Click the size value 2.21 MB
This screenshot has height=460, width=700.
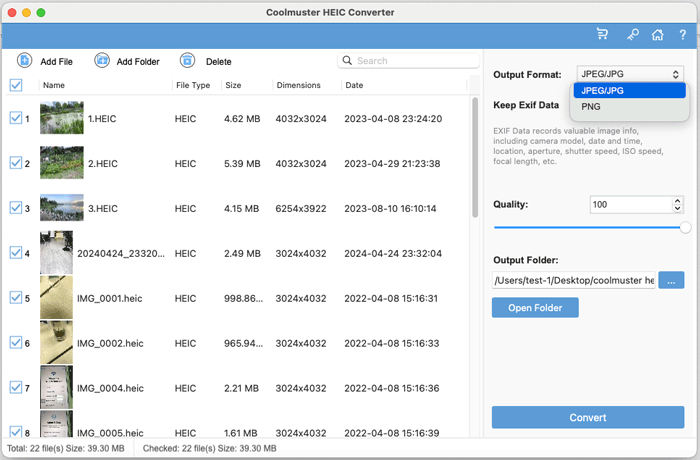click(242, 389)
